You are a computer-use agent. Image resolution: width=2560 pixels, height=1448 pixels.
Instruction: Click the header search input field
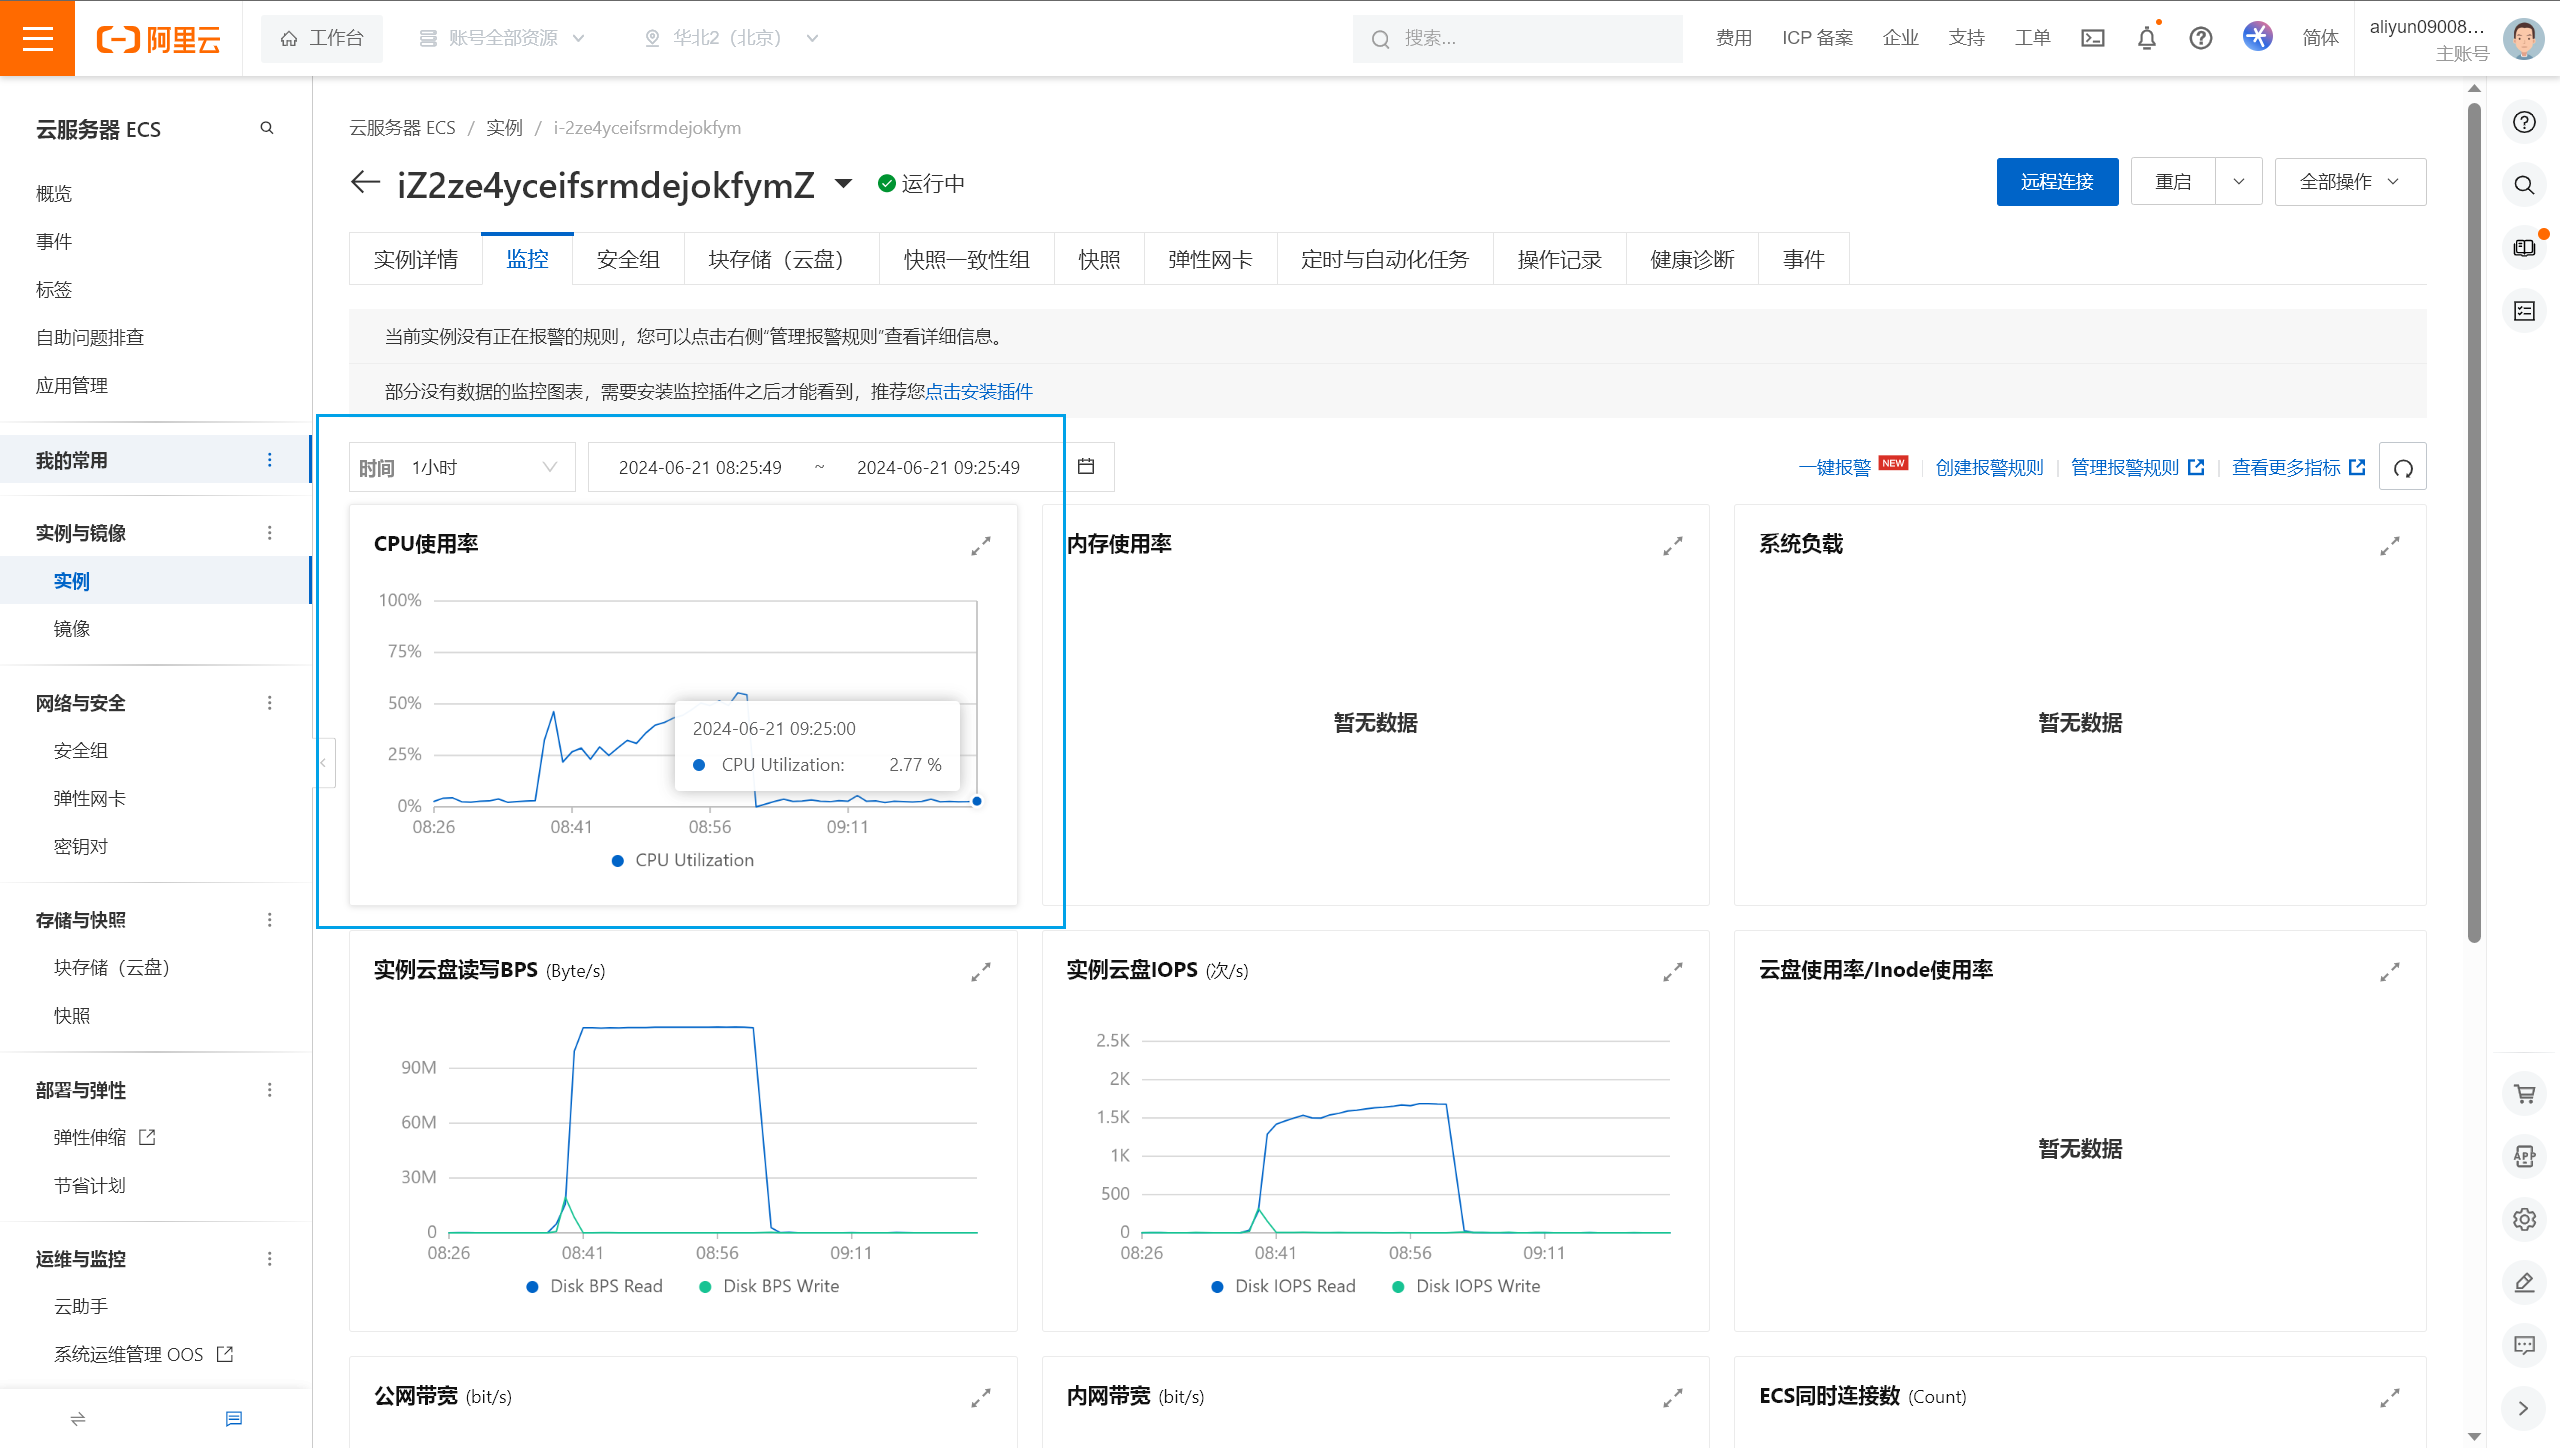[x=1517, y=38]
